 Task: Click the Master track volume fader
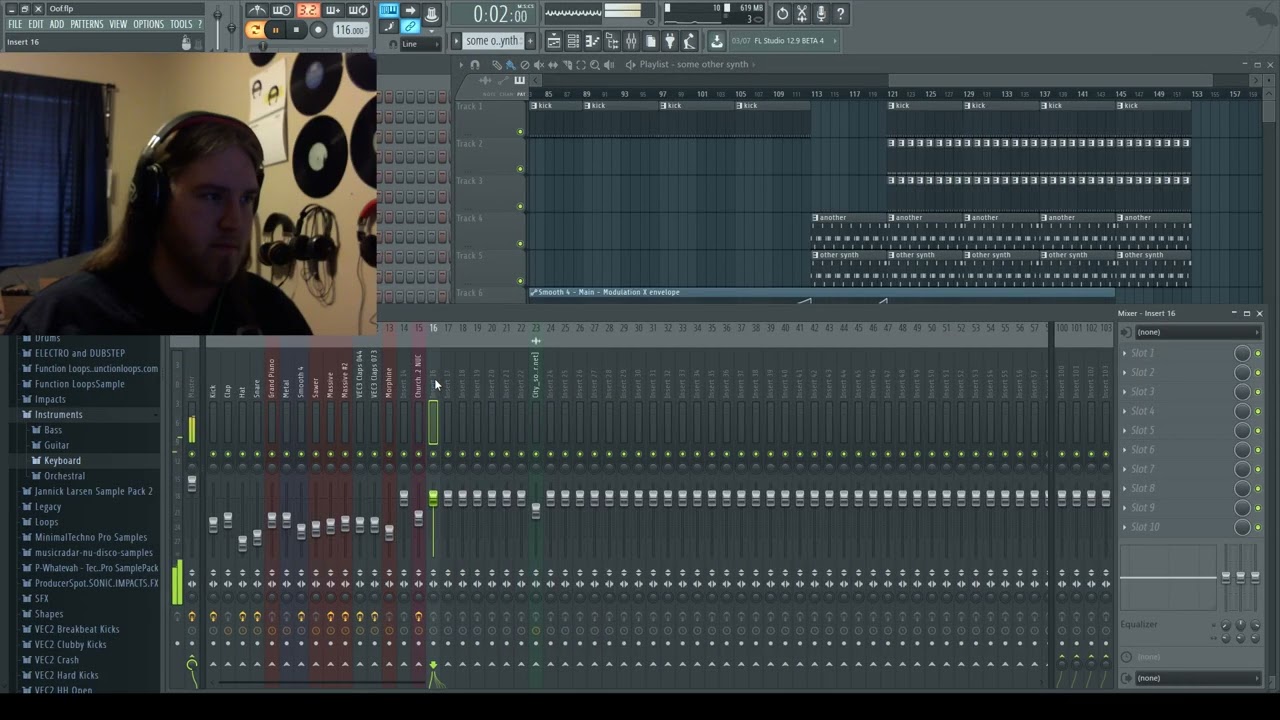[x=192, y=483]
